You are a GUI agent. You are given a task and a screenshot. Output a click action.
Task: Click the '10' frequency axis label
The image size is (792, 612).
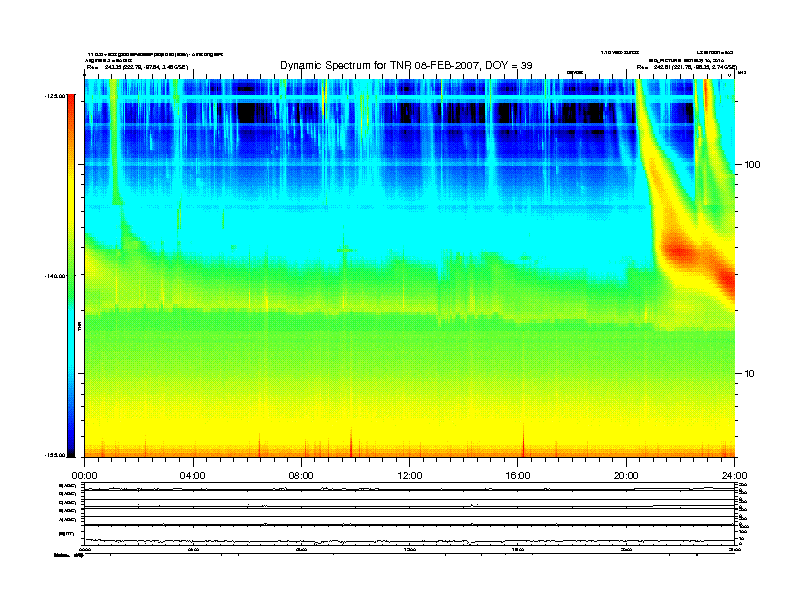[x=750, y=374]
